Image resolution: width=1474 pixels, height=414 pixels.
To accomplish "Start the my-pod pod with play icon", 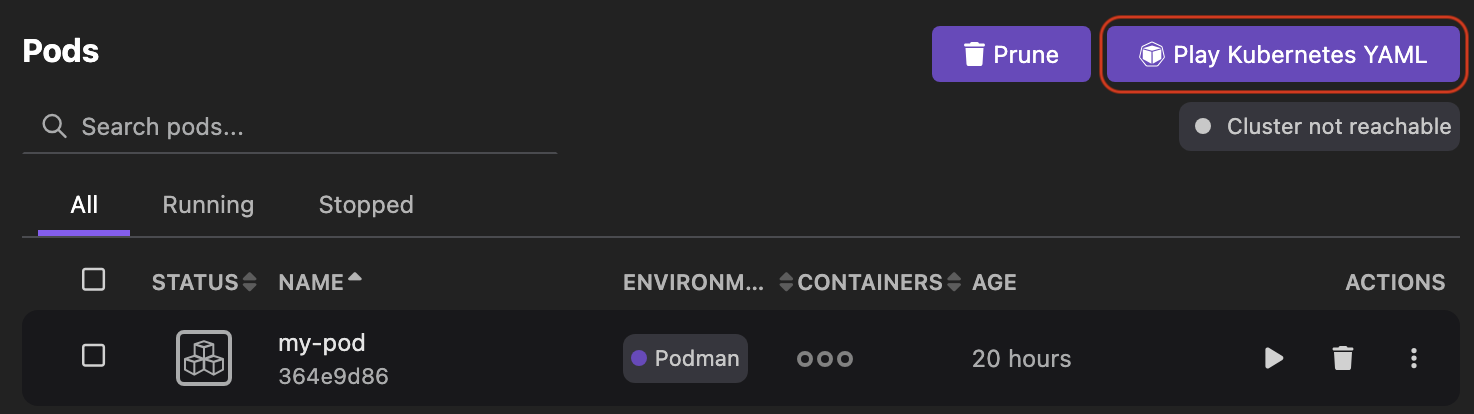I will [1274, 358].
